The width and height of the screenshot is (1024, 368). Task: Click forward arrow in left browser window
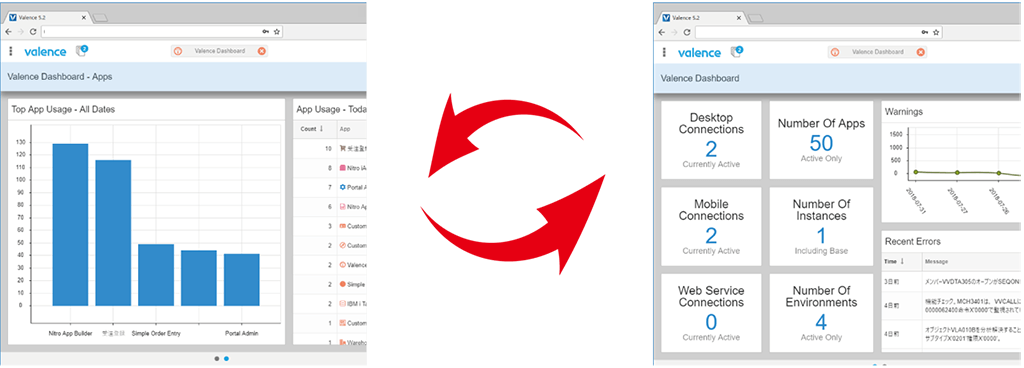pos(20,31)
